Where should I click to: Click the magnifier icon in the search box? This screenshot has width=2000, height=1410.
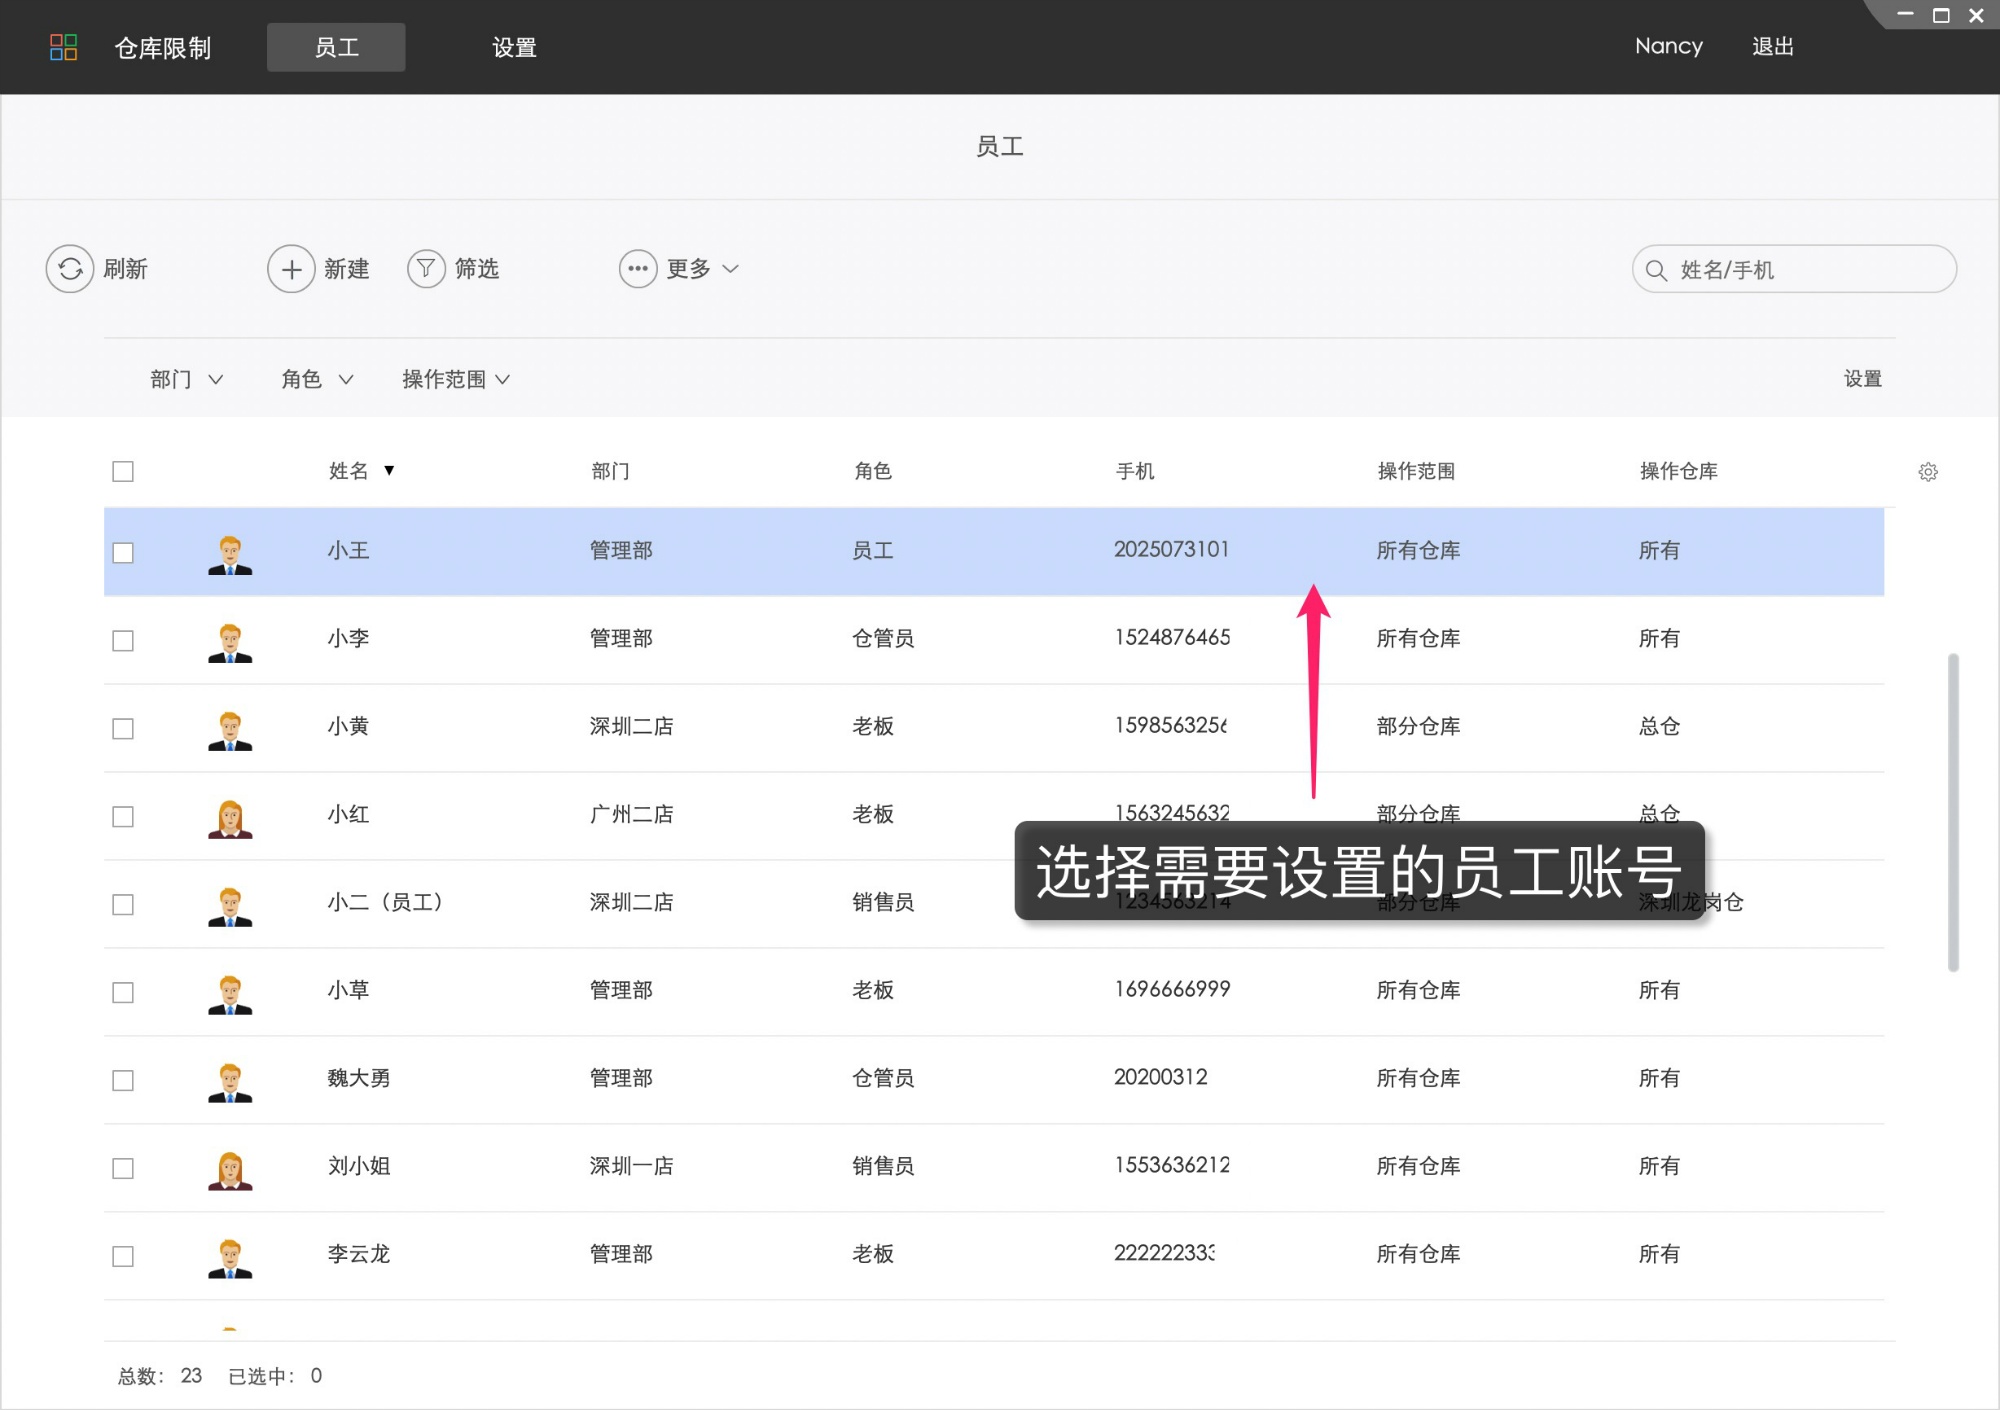point(1656,269)
